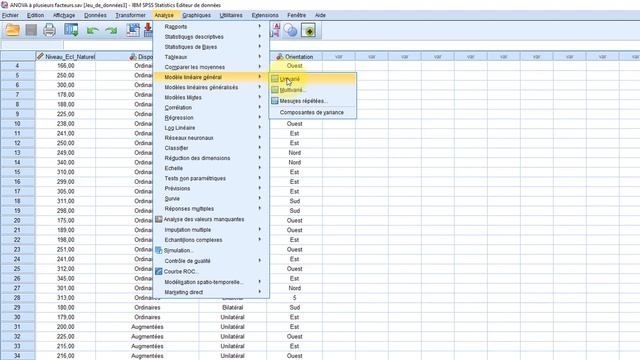Screen dimensions: 640x360
Task: Expand the Régression submenu arrow
Action: [260, 117]
